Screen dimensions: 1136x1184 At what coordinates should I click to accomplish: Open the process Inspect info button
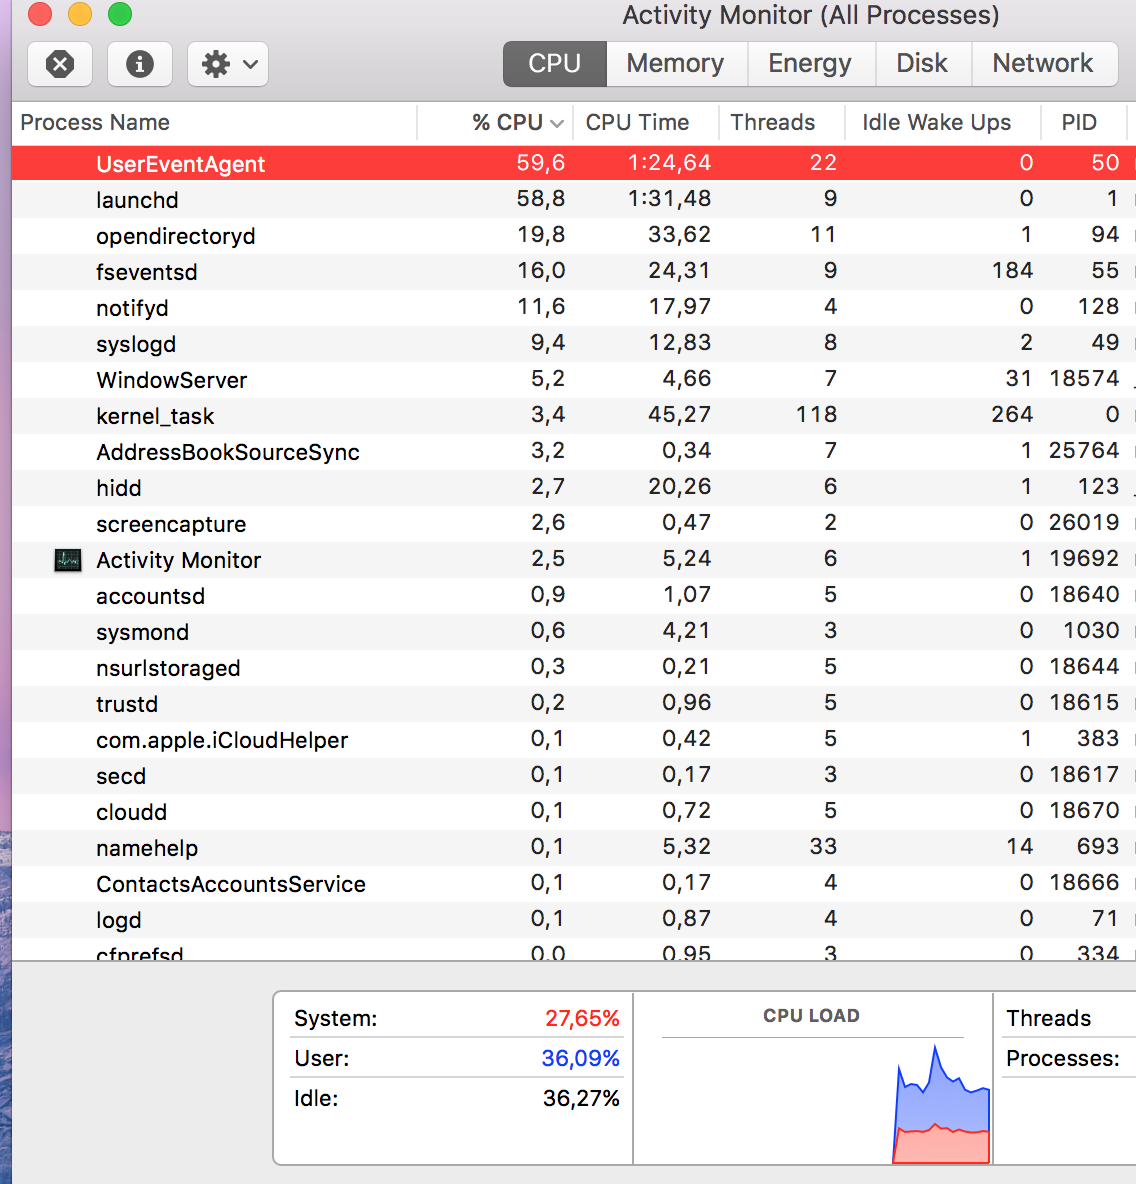pyautogui.click(x=140, y=64)
